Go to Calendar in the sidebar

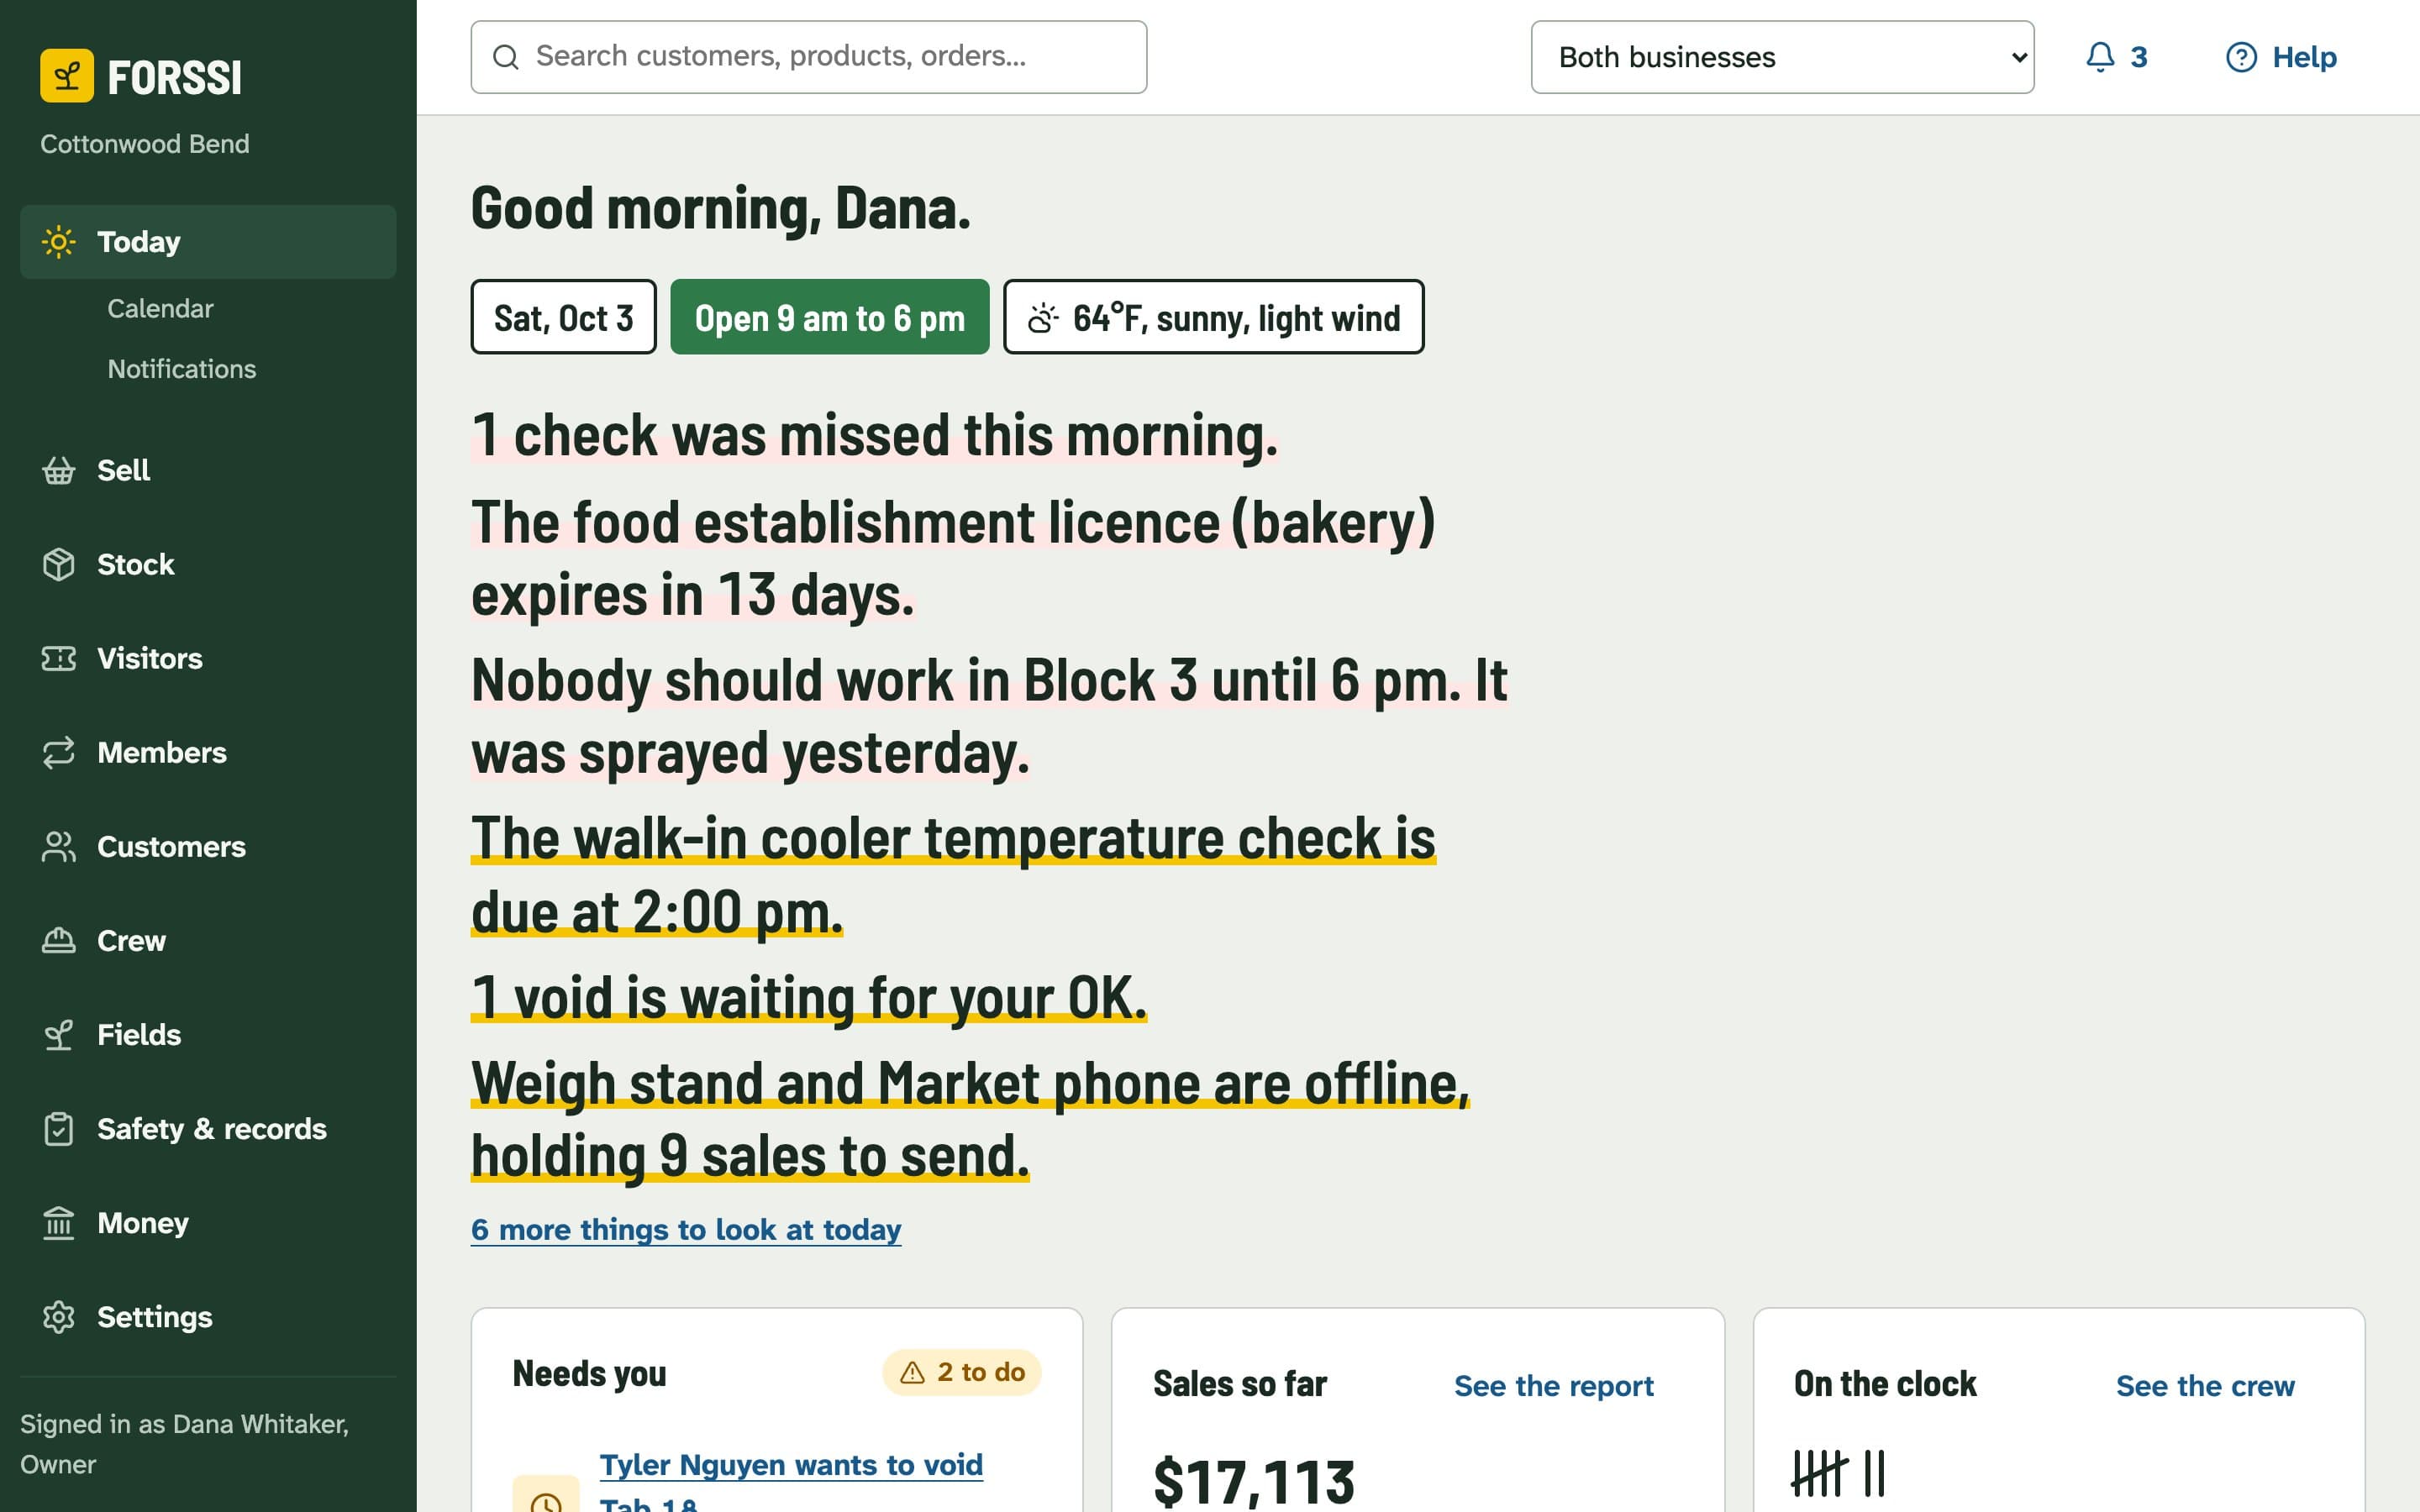coord(160,309)
